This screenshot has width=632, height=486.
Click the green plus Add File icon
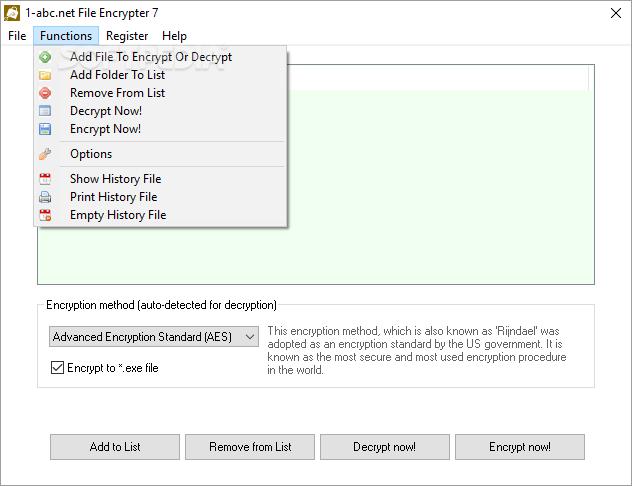45,57
